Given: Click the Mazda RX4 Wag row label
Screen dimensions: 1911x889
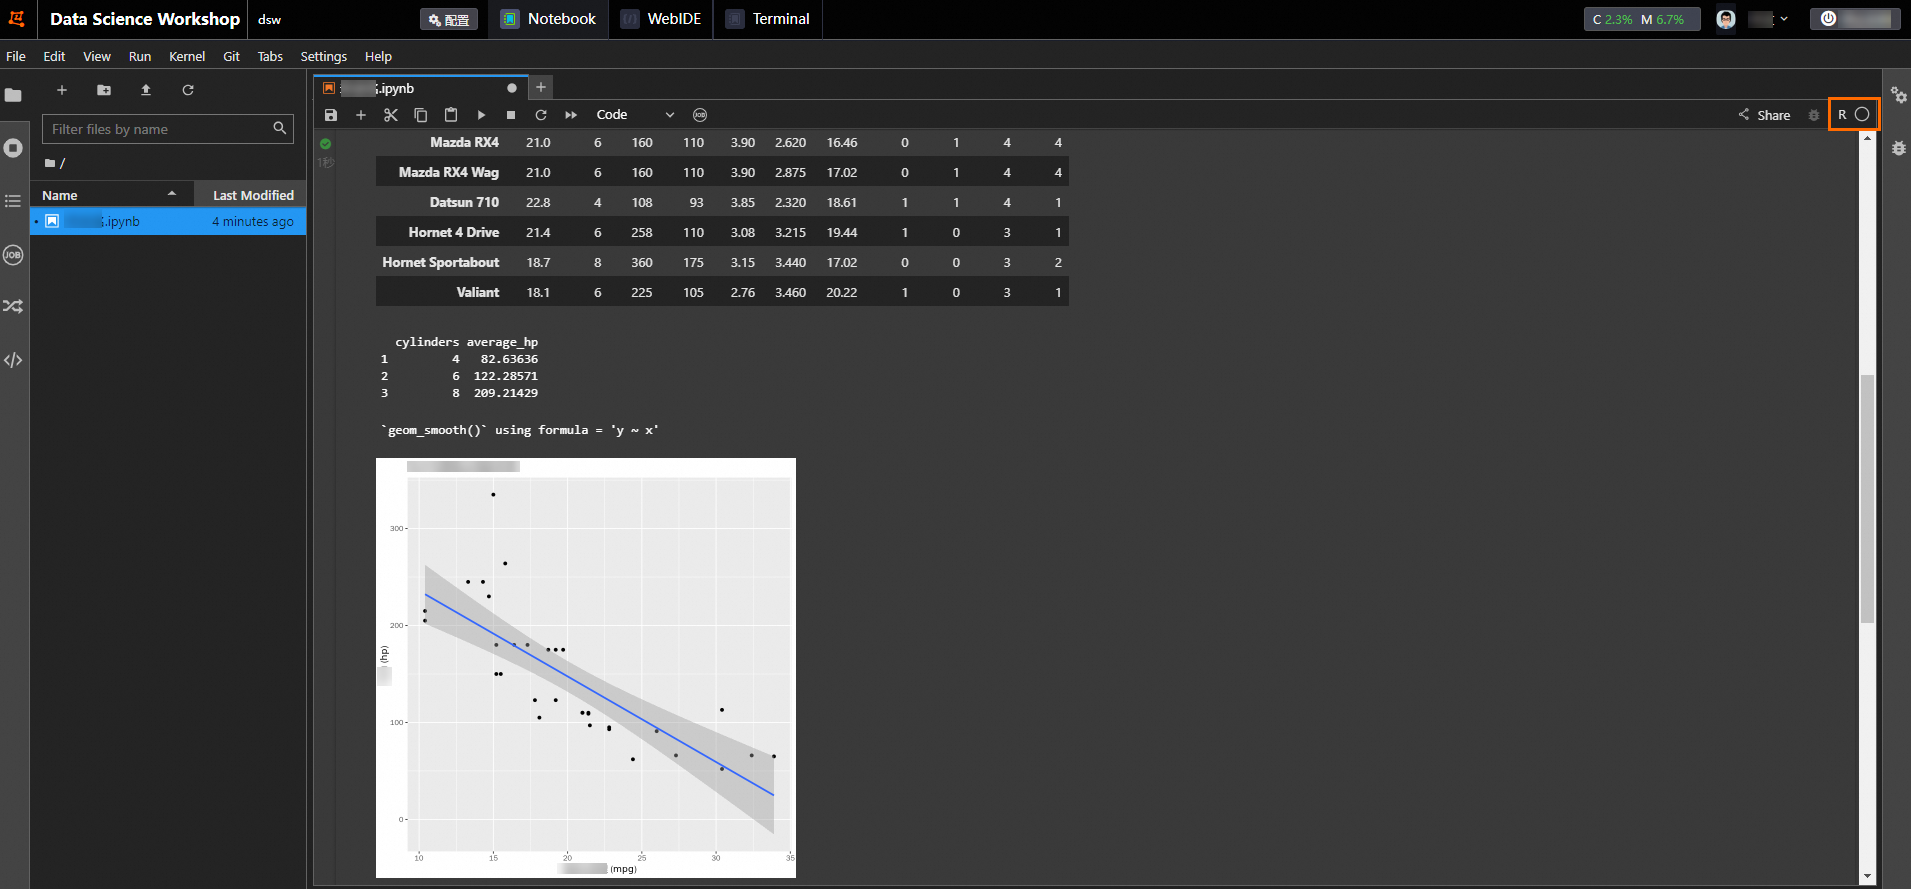Looking at the screenshot, I should point(449,172).
